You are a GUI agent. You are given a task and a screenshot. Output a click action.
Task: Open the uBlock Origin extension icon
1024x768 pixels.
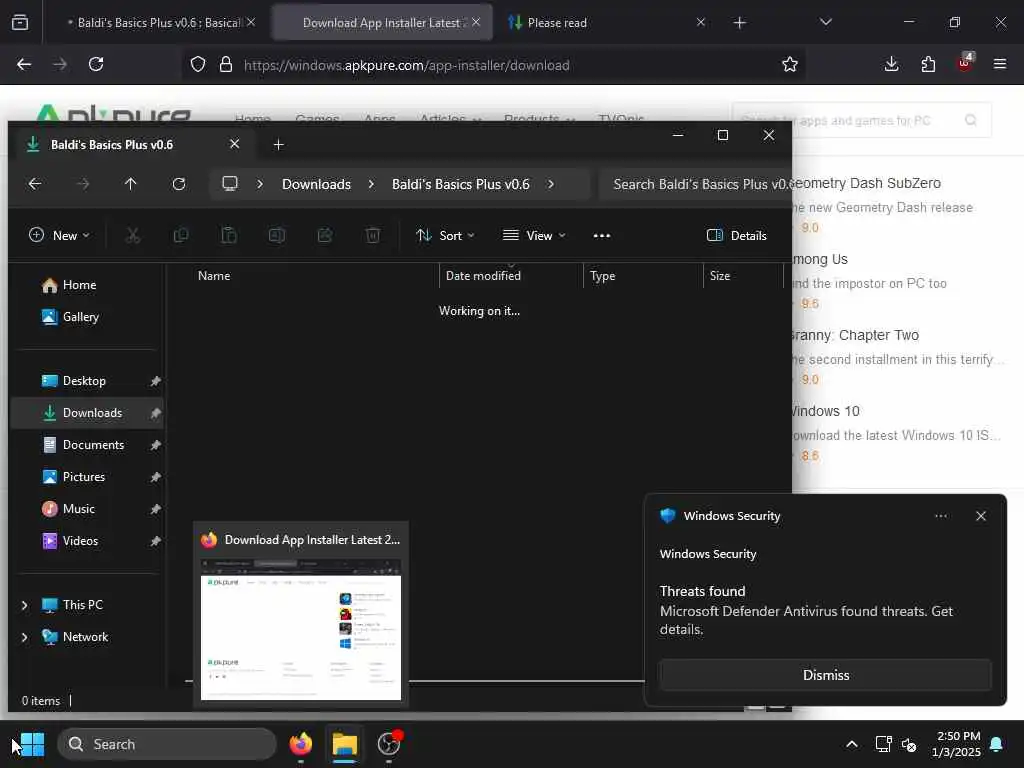tap(965, 63)
